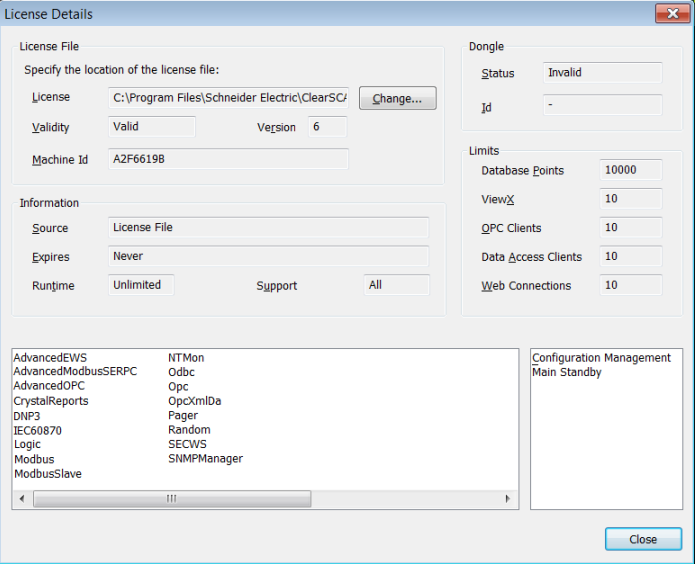Choose the ModbusSlave entry in the list
The image size is (695, 564).
tap(48, 474)
